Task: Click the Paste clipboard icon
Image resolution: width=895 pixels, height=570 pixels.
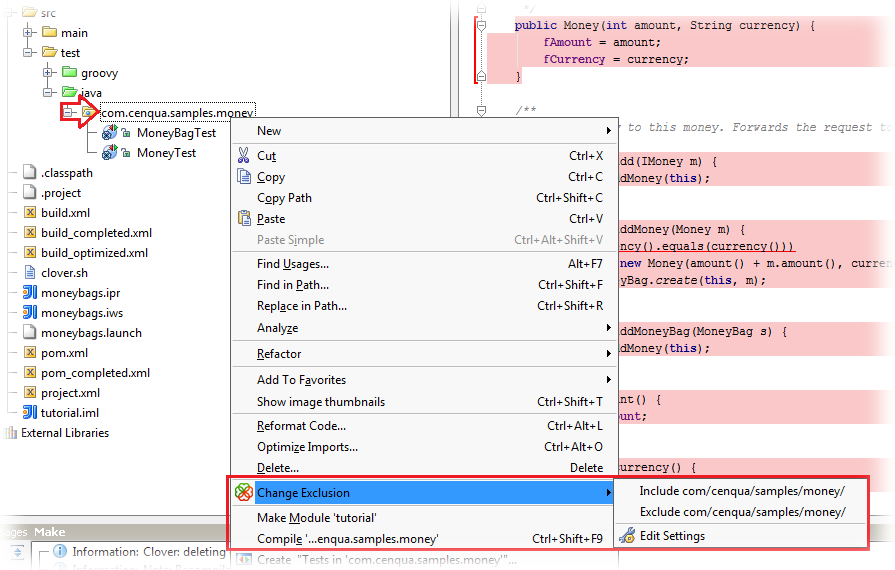Action: pyautogui.click(x=243, y=219)
